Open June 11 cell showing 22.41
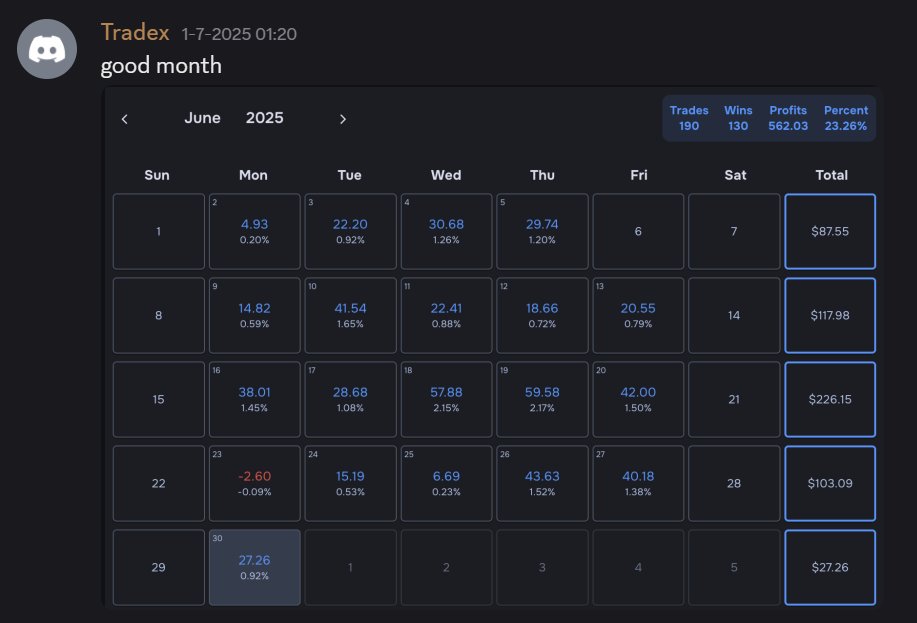 pos(446,315)
